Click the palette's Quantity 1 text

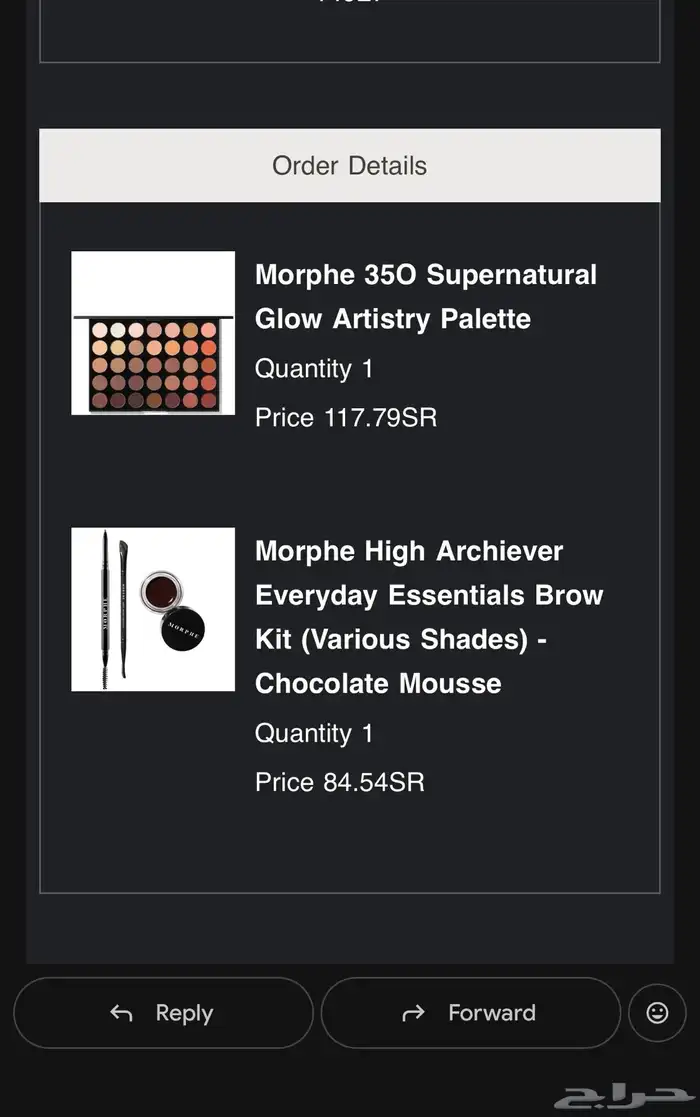click(x=314, y=369)
